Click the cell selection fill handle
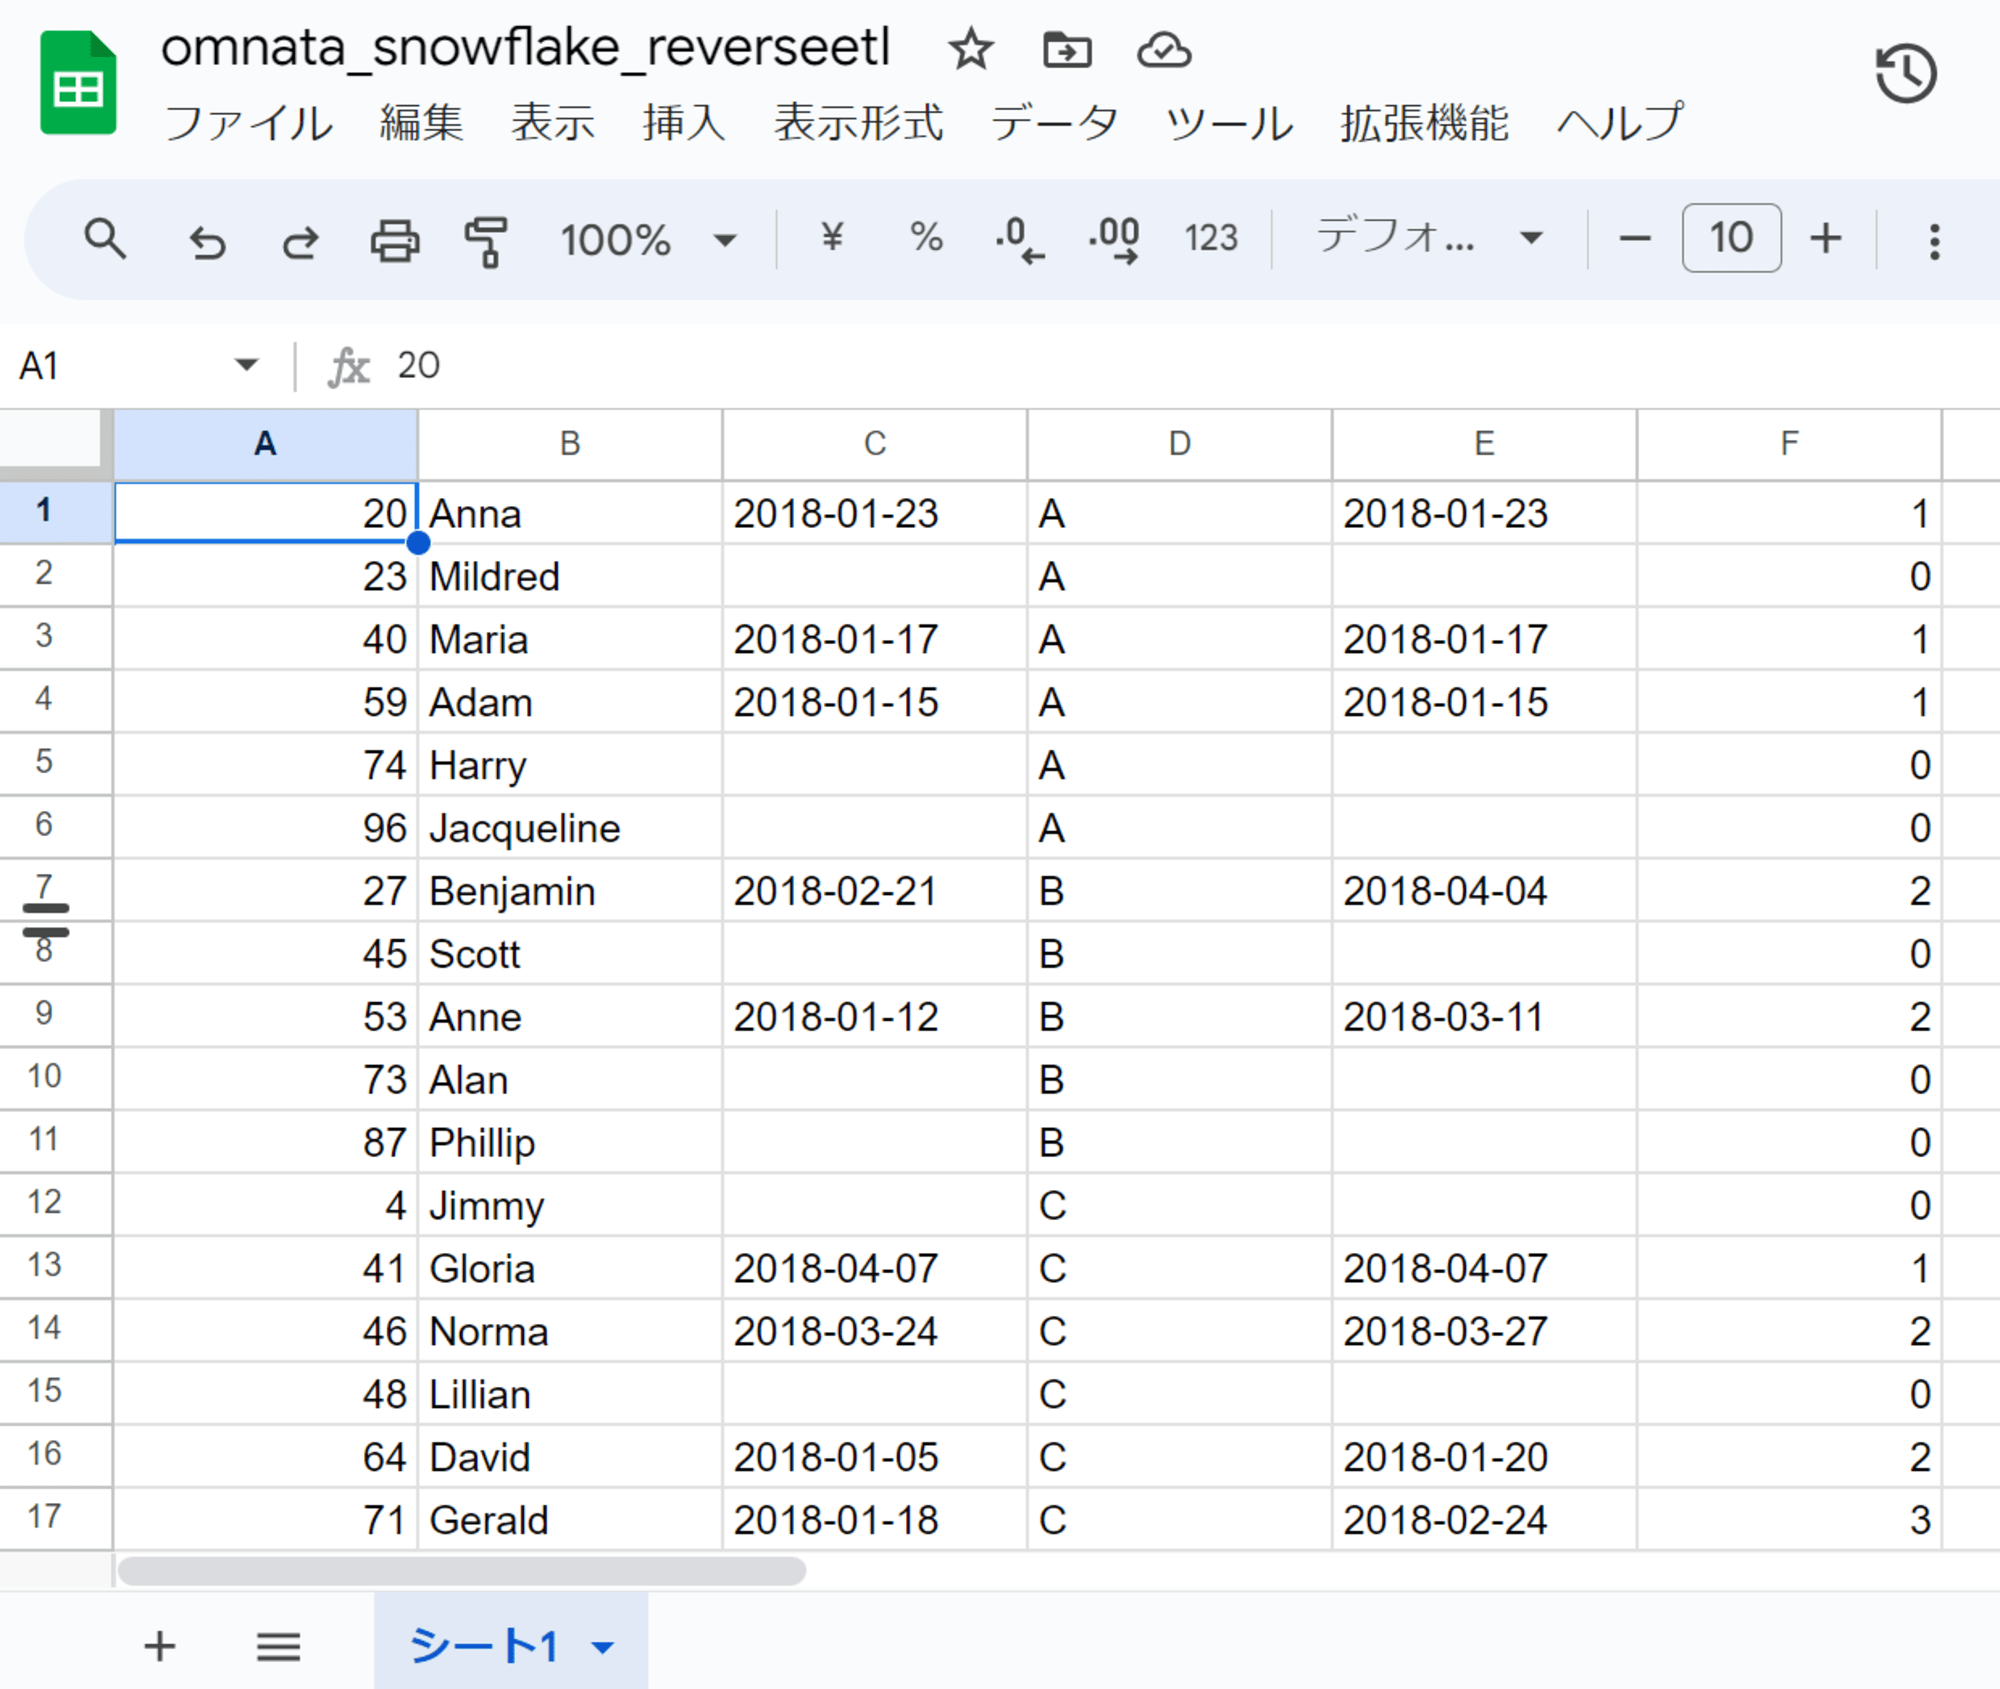Viewport: 2000px width, 1689px height. tap(418, 543)
